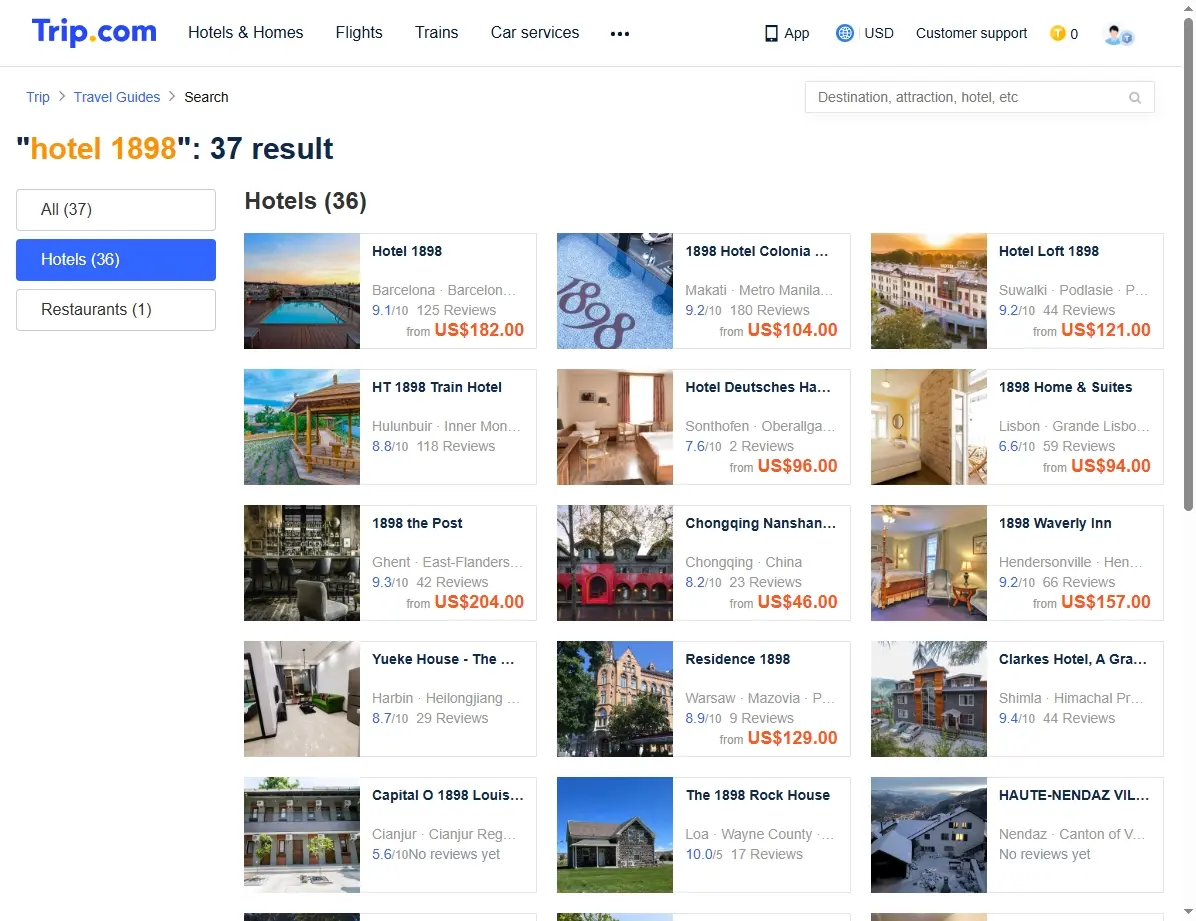Open Capital O 1898 thumbnail
The image size is (1196, 921).
302,835
